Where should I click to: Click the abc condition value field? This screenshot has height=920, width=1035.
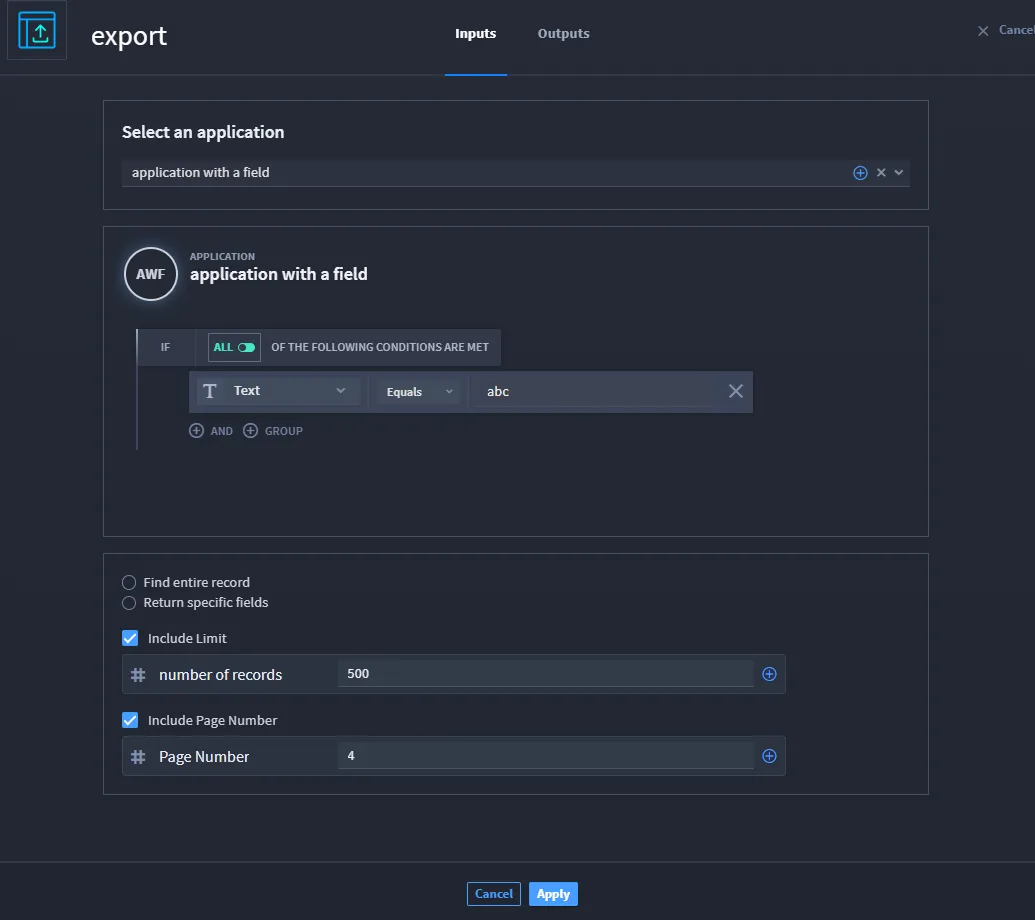click(x=594, y=391)
